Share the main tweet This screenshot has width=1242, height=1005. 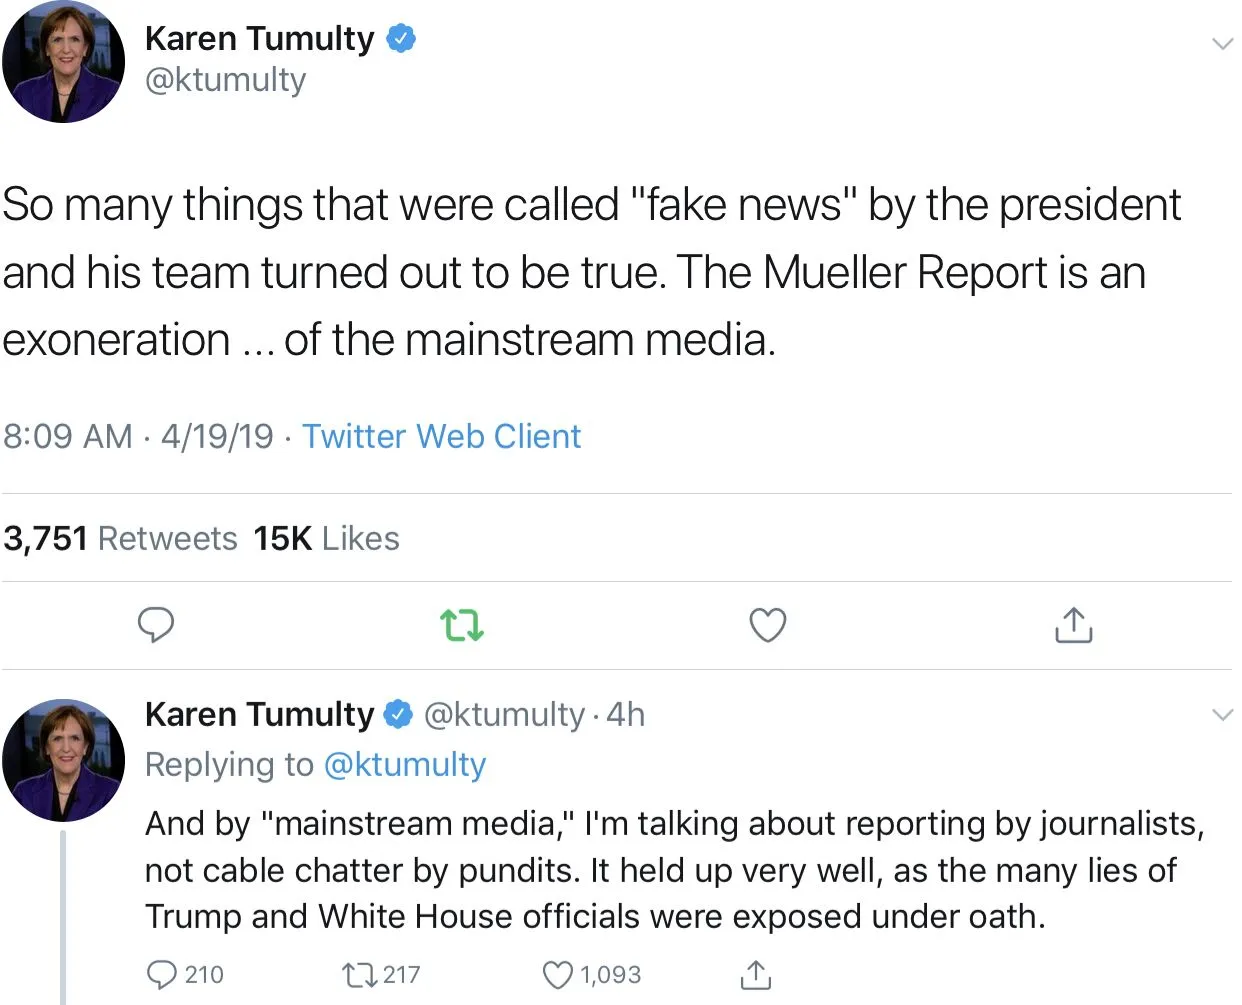click(x=1073, y=625)
